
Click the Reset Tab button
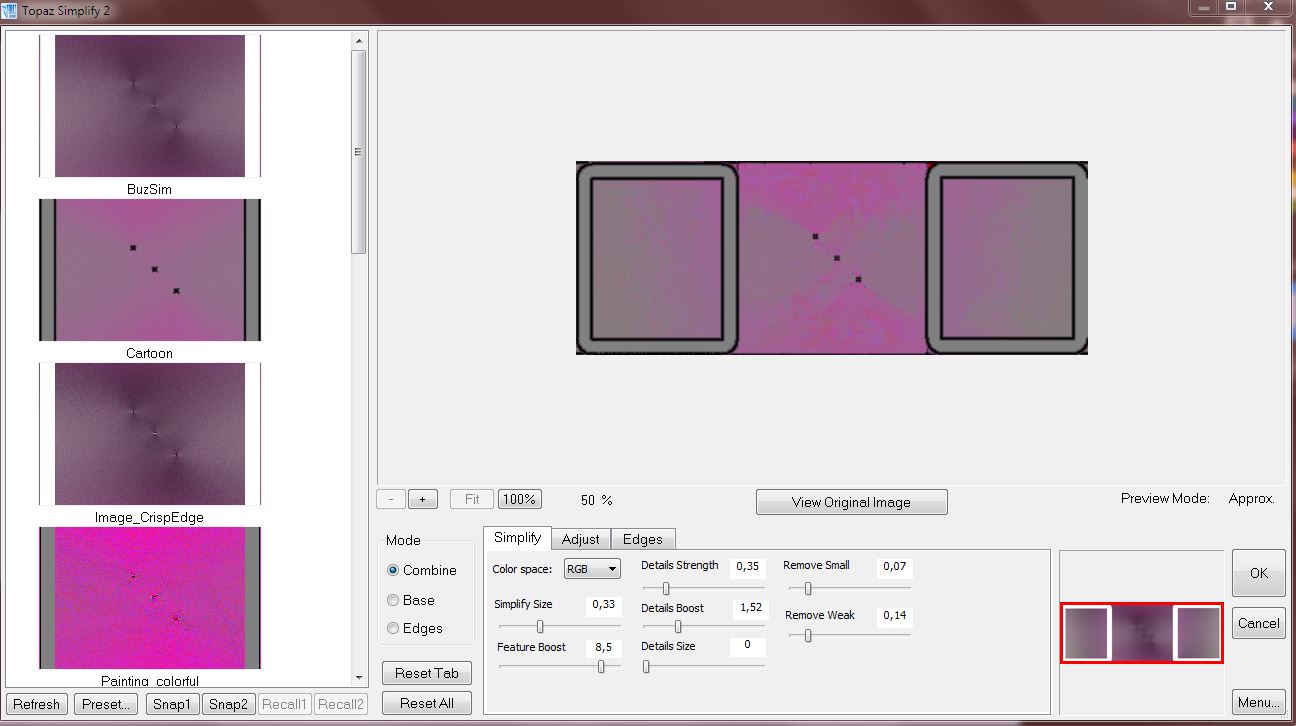(427, 673)
